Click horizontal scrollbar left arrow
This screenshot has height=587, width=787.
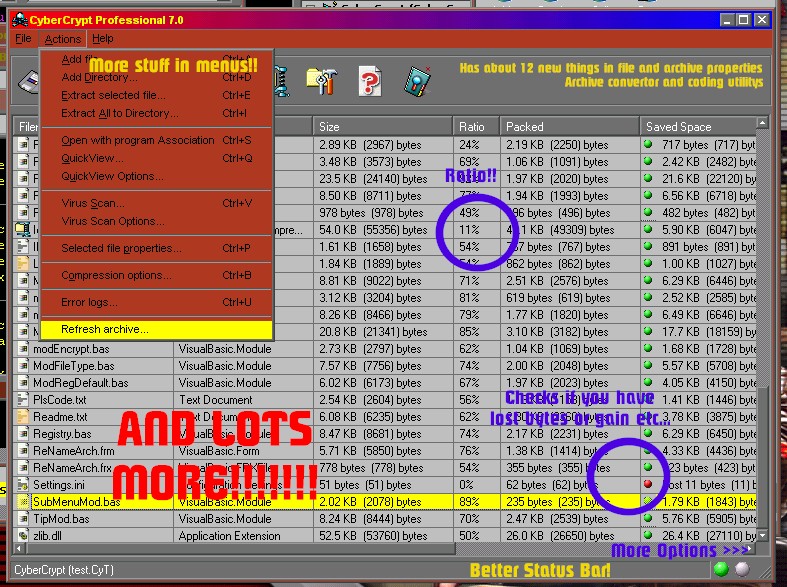20,548
